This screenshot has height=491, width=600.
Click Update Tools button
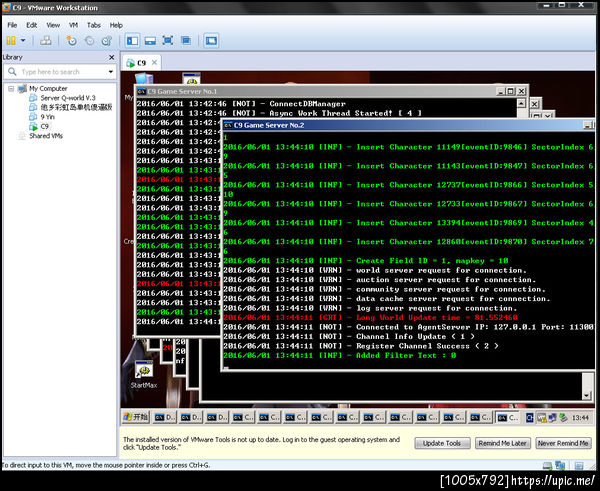pyautogui.click(x=442, y=443)
